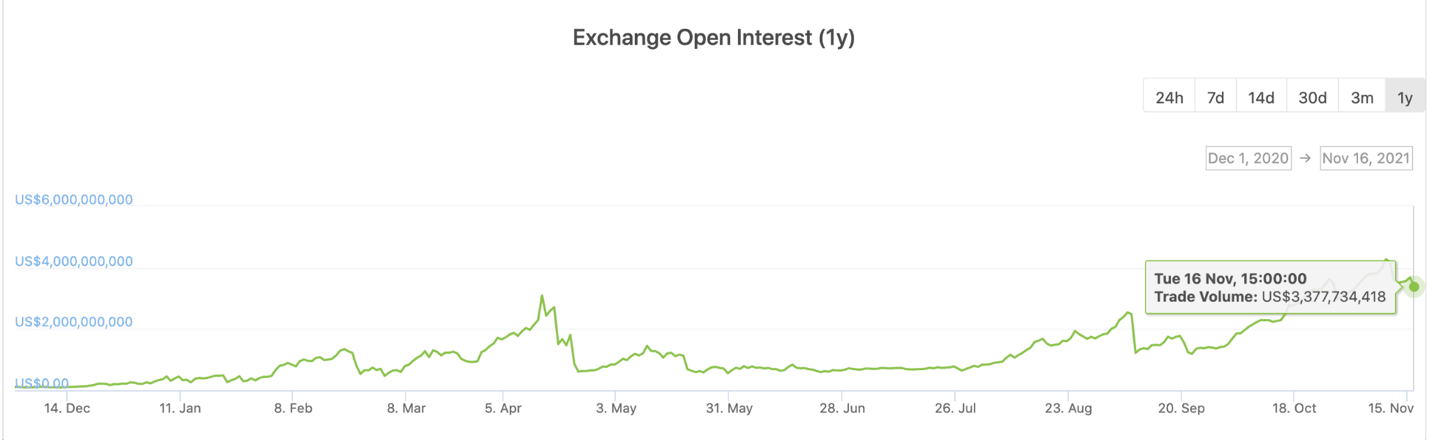Choose the 14d range button

click(1261, 97)
